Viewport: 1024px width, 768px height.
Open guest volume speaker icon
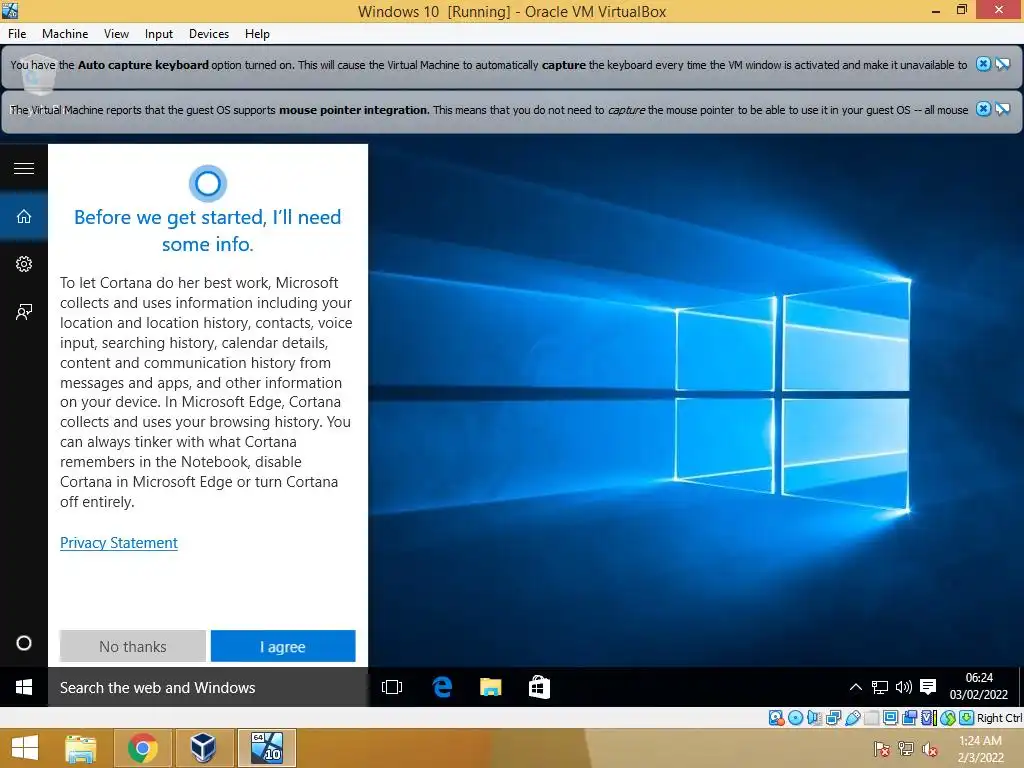click(903, 687)
